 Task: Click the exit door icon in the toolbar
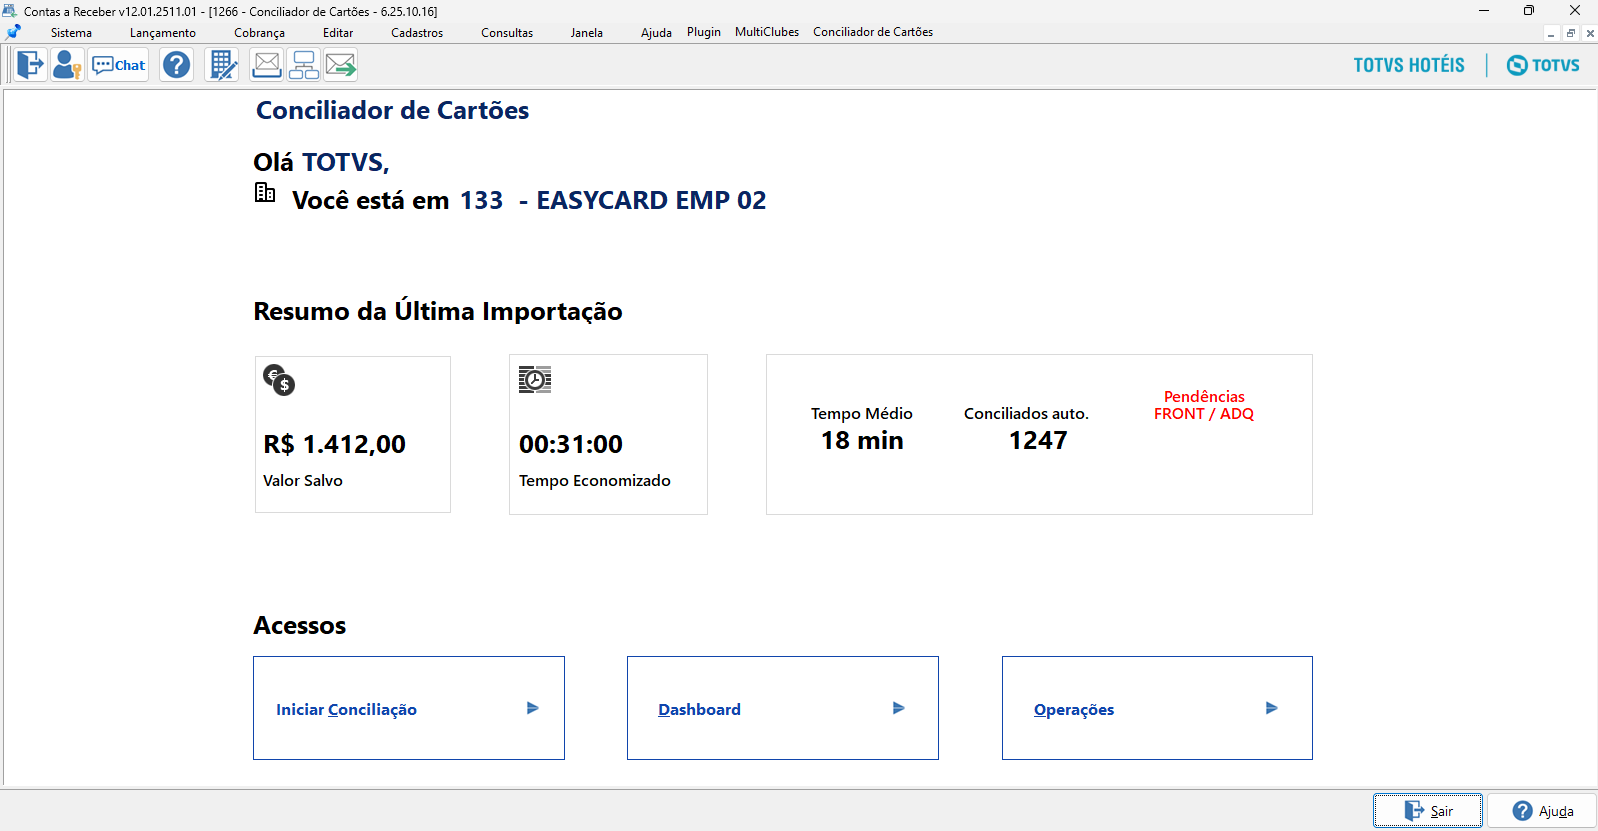pos(31,65)
